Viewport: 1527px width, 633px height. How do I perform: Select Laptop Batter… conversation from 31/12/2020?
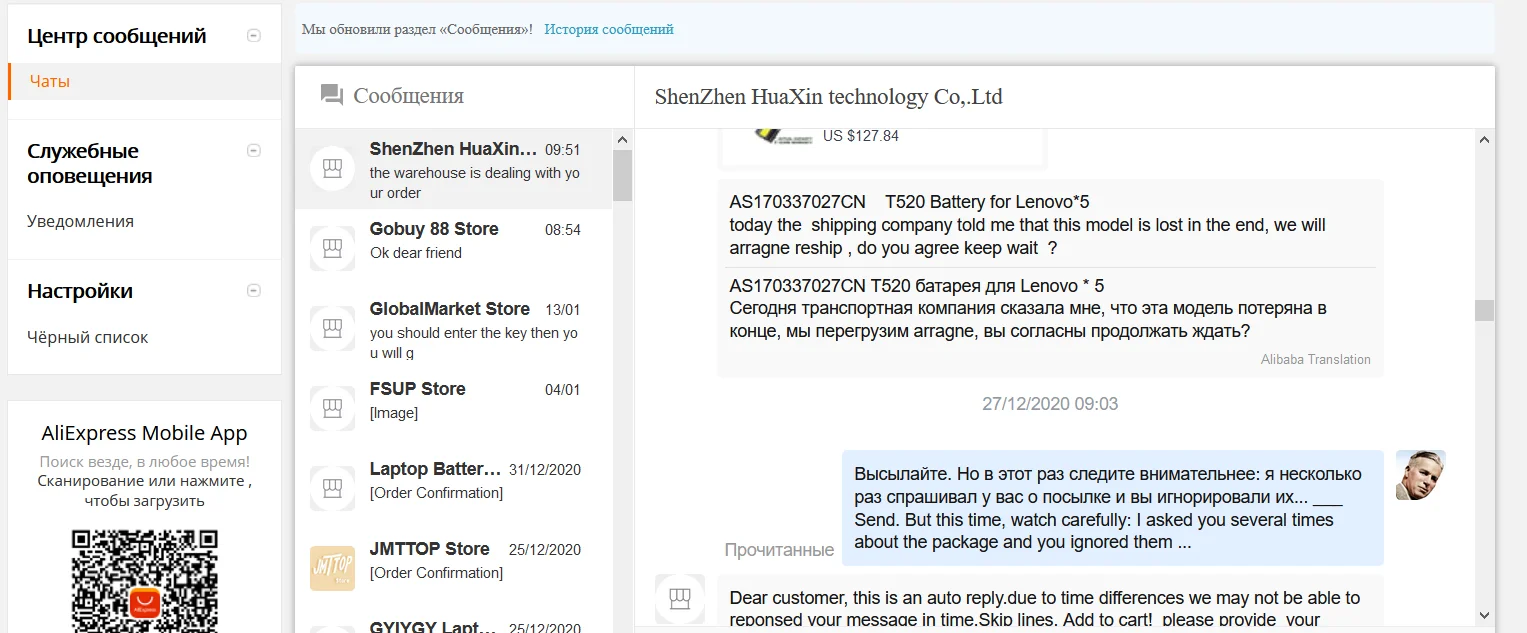(x=454, y=489)
